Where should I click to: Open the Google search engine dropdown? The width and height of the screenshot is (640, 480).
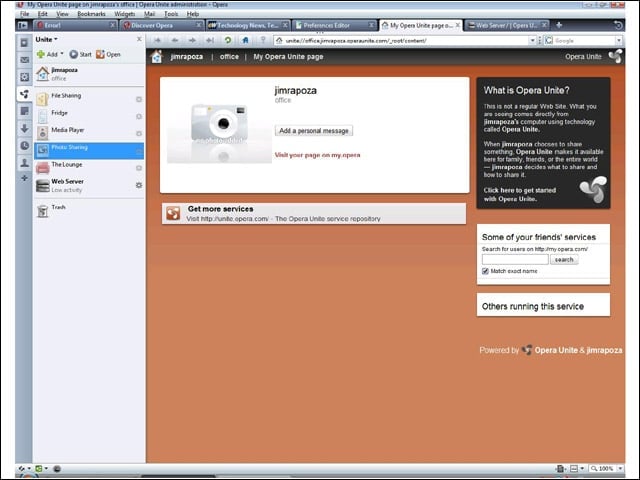[x=619, y=40]
